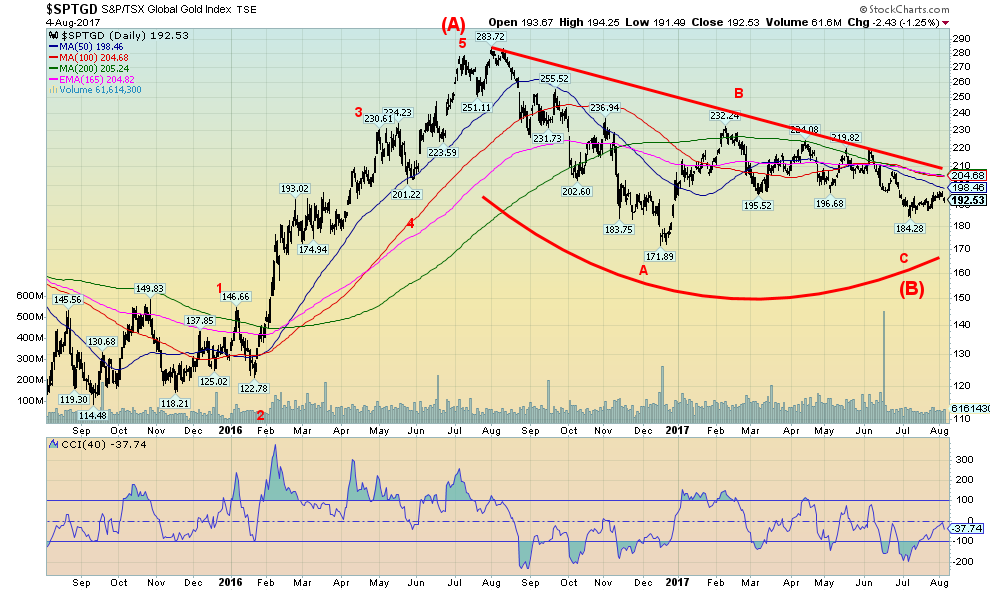Click the 600M volume axis label

pyautogui.click(x=30, y=296)
